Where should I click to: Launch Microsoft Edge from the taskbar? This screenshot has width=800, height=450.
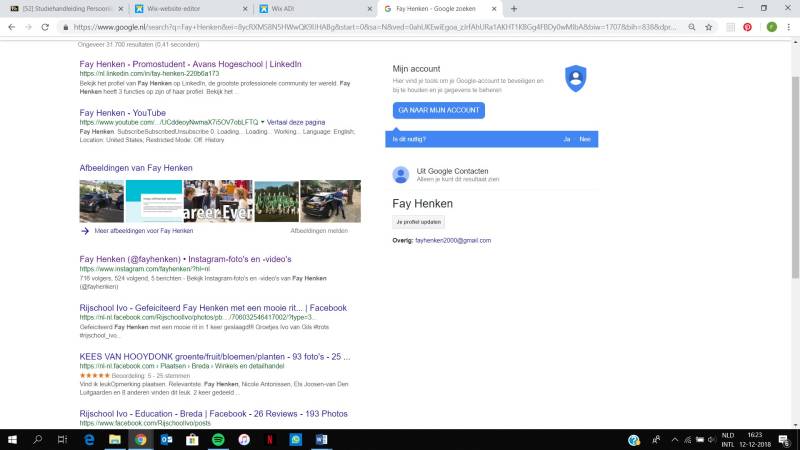[89, 439]
